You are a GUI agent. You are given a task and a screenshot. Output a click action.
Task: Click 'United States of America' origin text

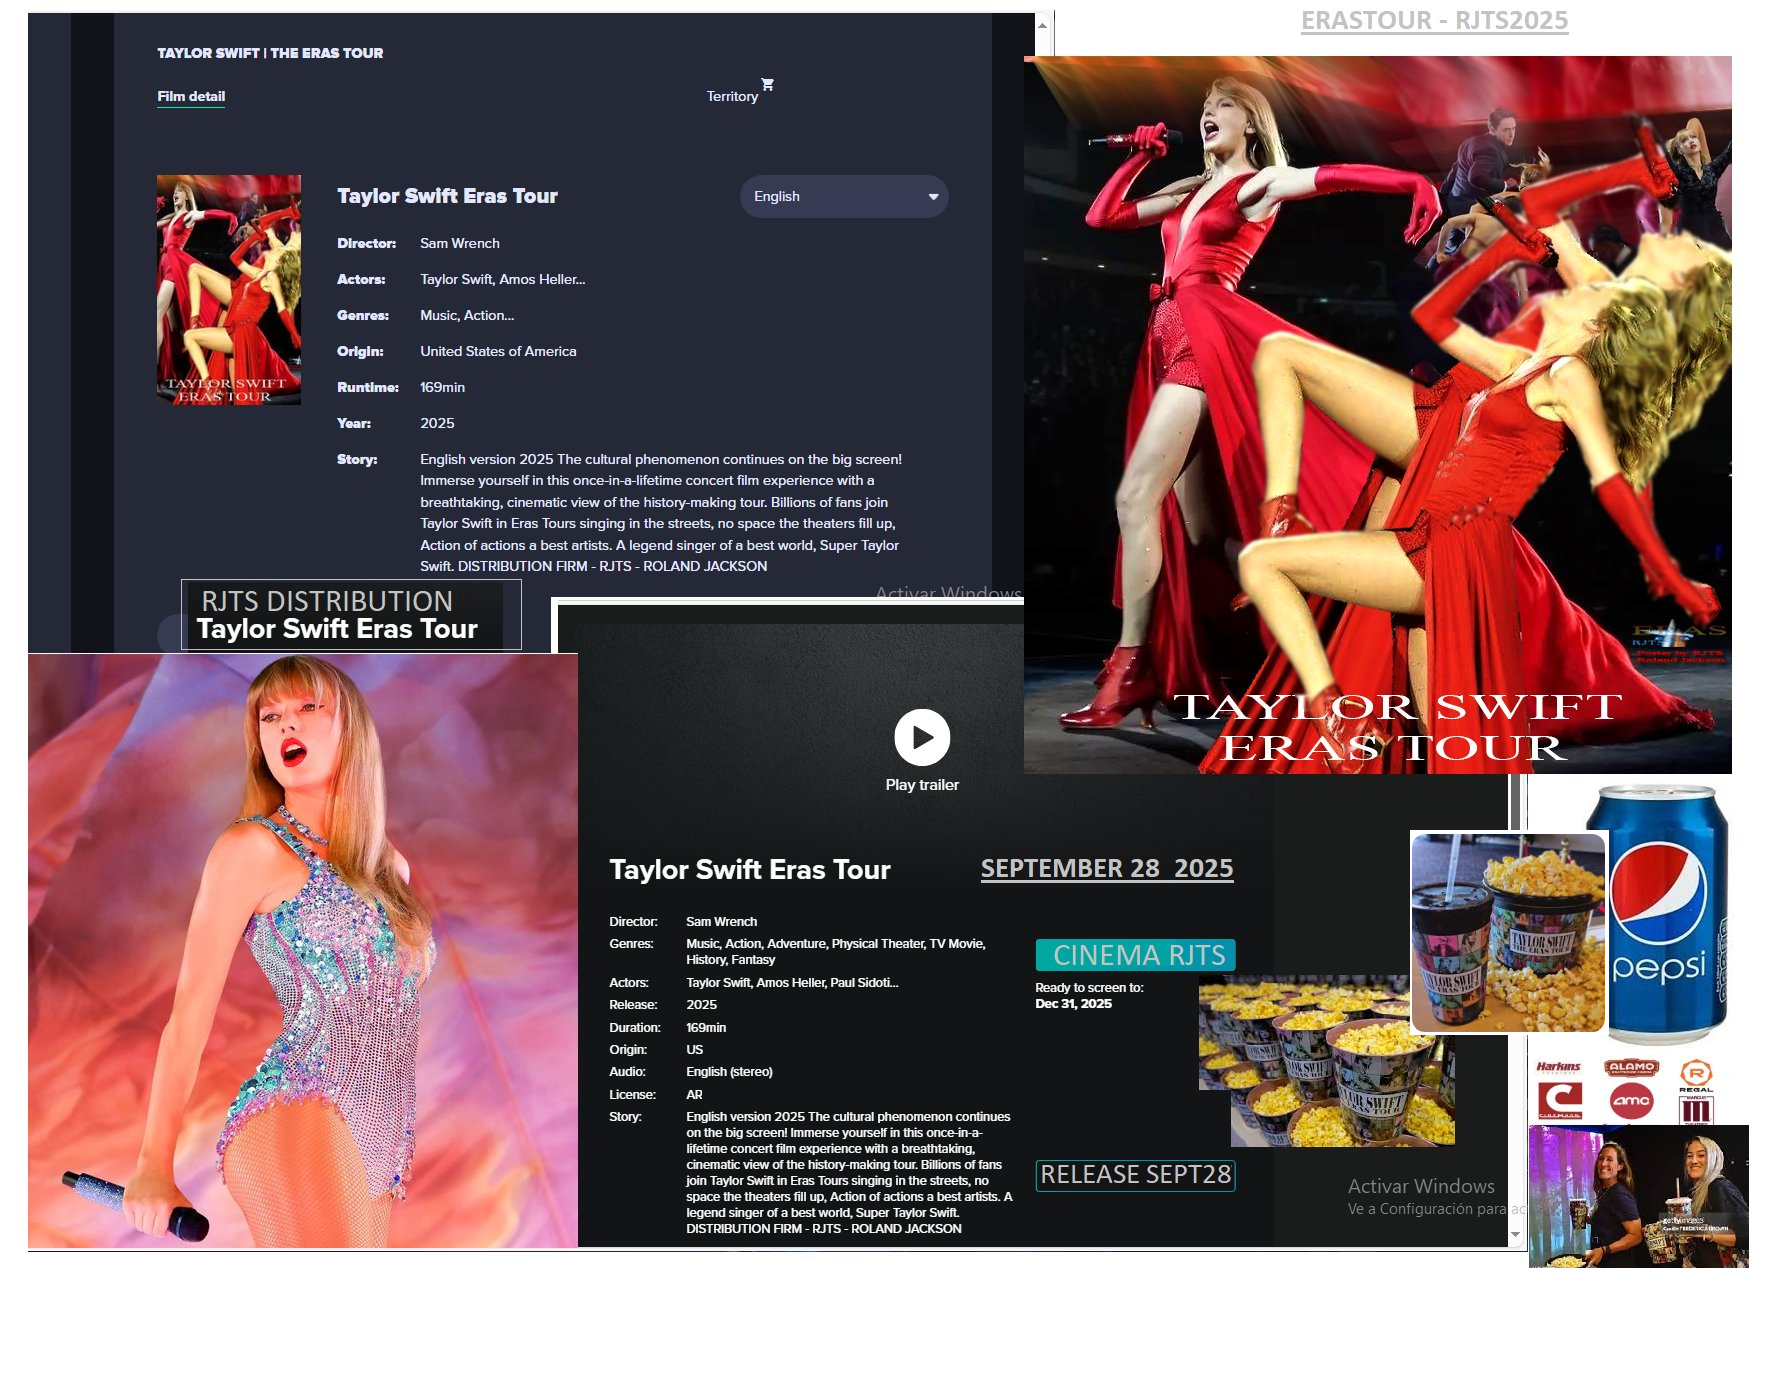[x=498, y=351]
